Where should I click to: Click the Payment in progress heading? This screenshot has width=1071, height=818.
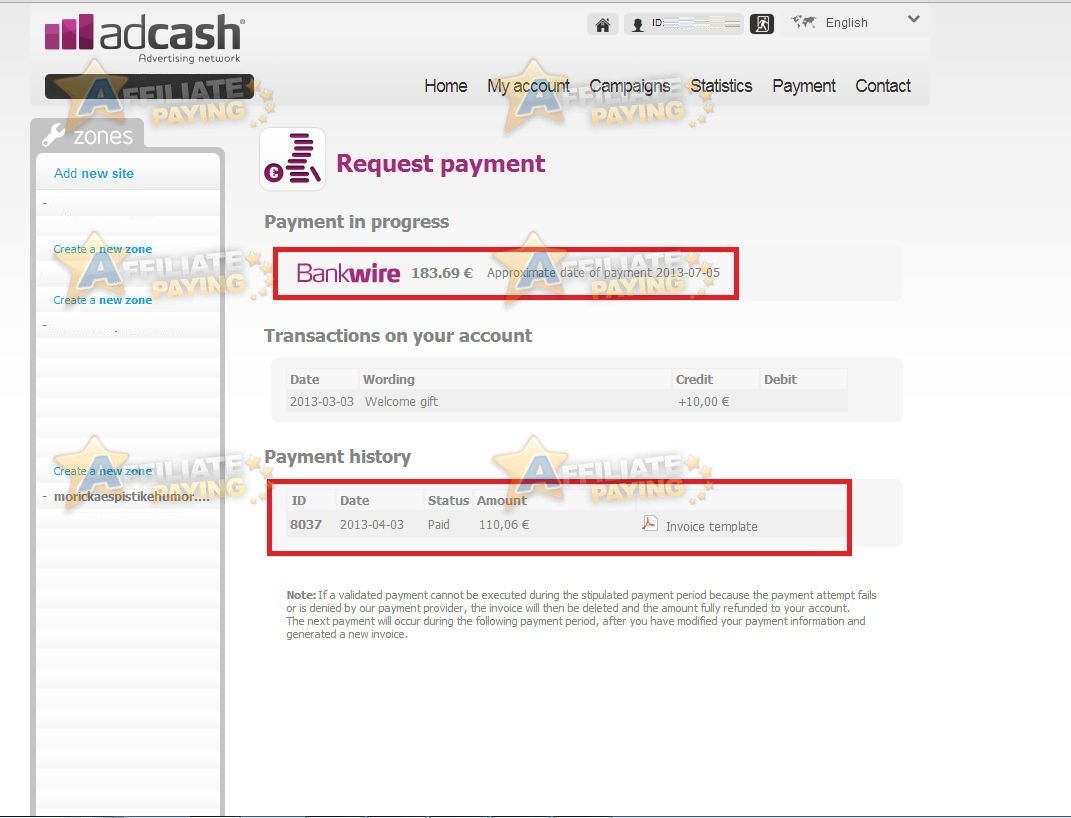pyautogui.click(x=357, y=221)
